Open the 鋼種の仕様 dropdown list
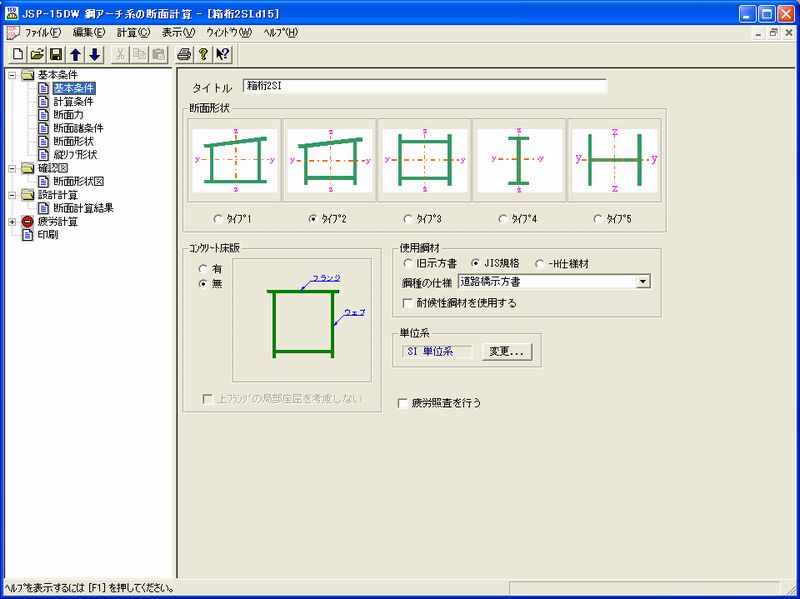The width and height of the screenshot is (800, 599). click(x=642, y=282)
